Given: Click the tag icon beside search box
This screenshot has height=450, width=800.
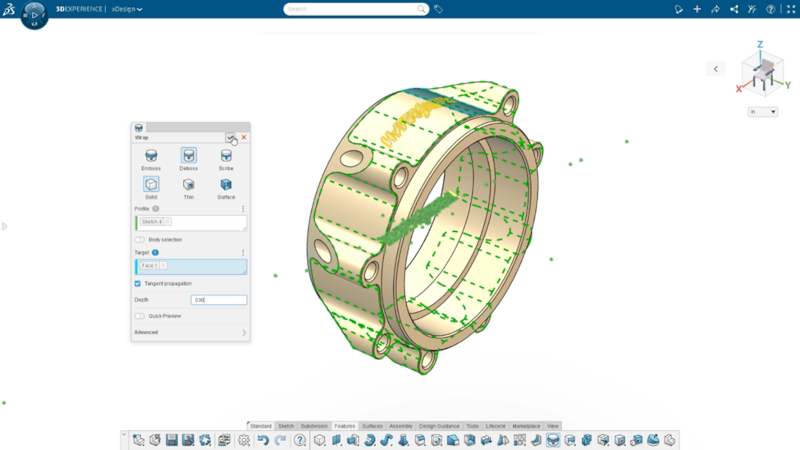Looking at the screenshot, I should pos(439,9).
